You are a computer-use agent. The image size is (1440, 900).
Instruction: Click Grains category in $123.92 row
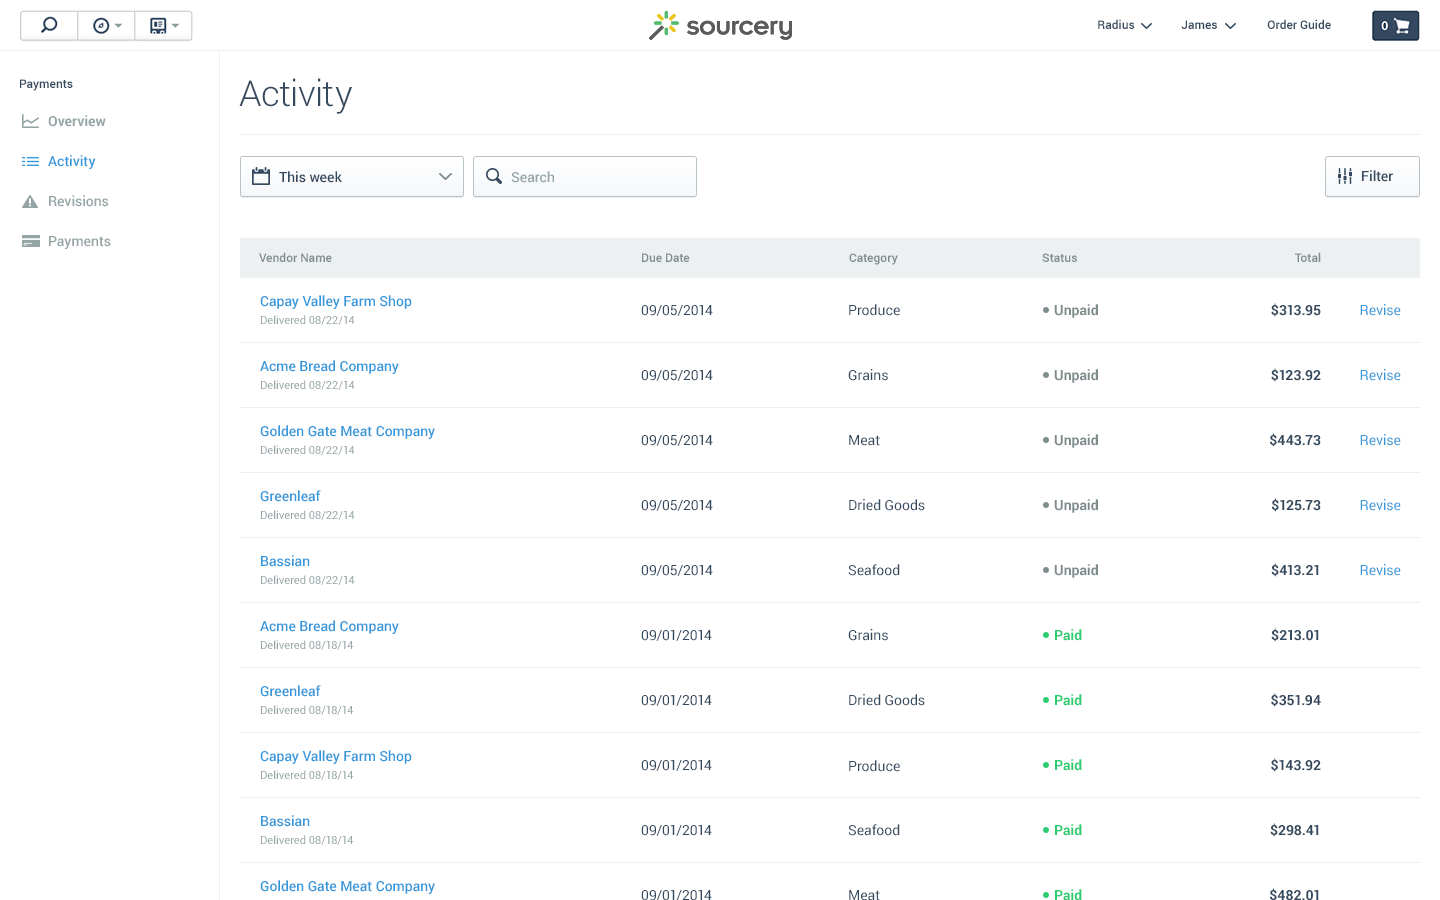(x=868, y=375)
